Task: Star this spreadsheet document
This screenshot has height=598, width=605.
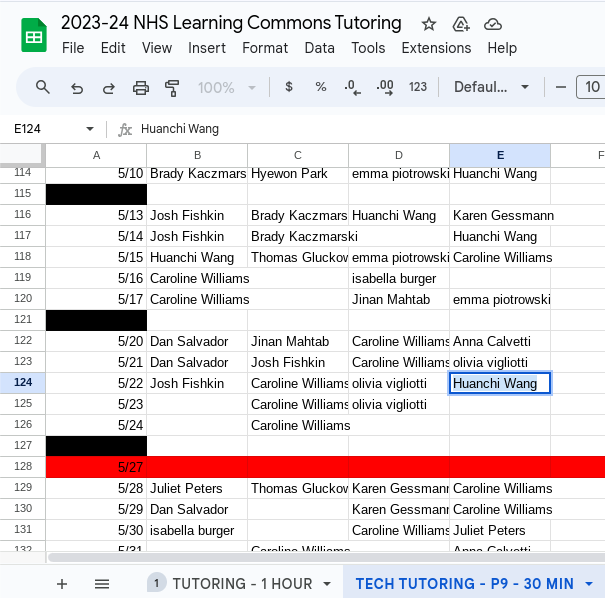Action: click(x=429, y=24)
